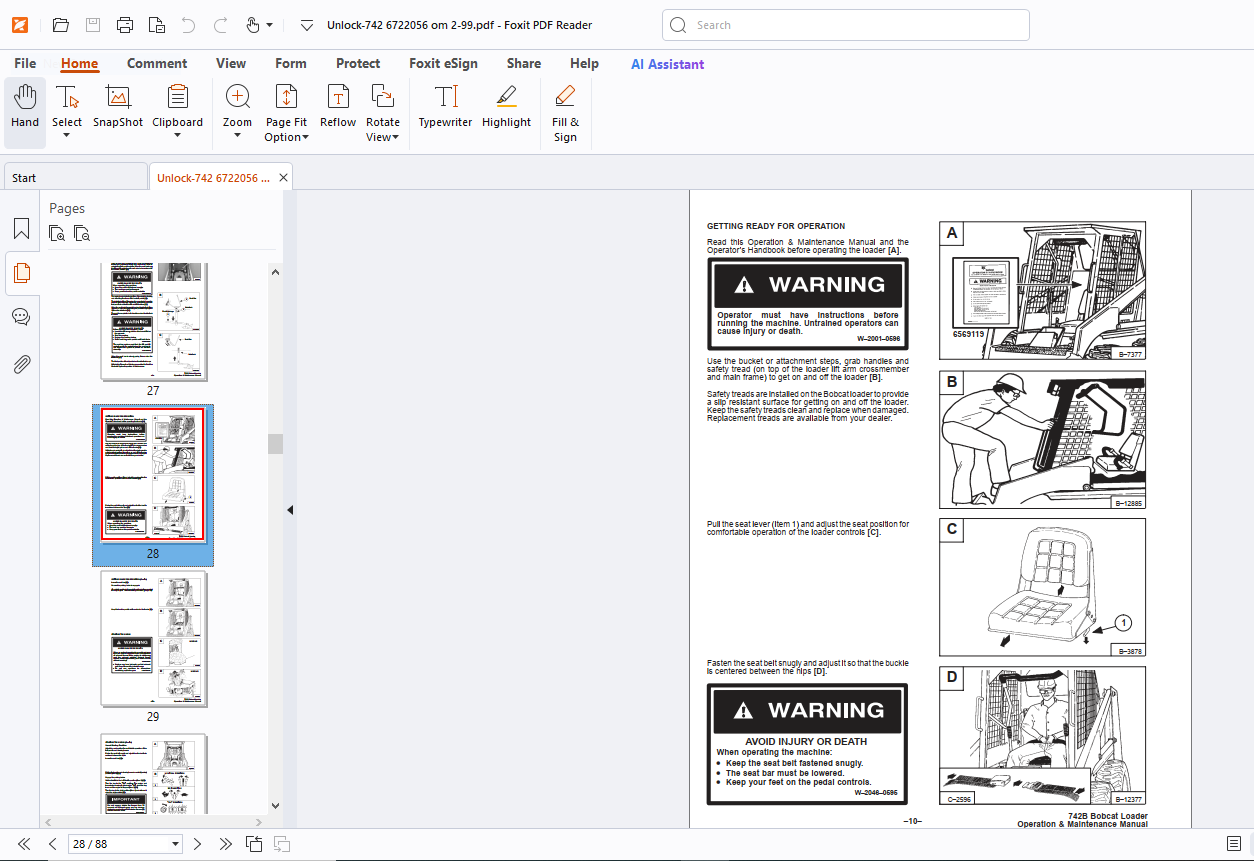Select page 27 thumbnail
Viewport: 1254px width, 861px height.
point(153,323)
